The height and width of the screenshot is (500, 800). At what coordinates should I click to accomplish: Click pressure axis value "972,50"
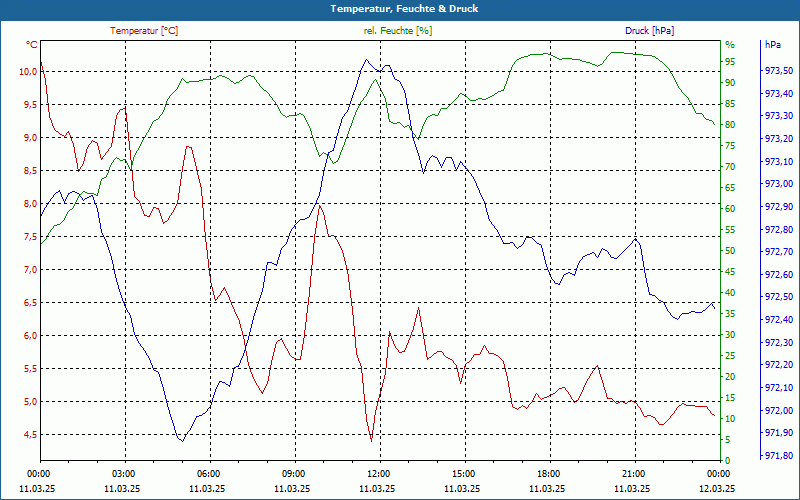pos(779,297)
